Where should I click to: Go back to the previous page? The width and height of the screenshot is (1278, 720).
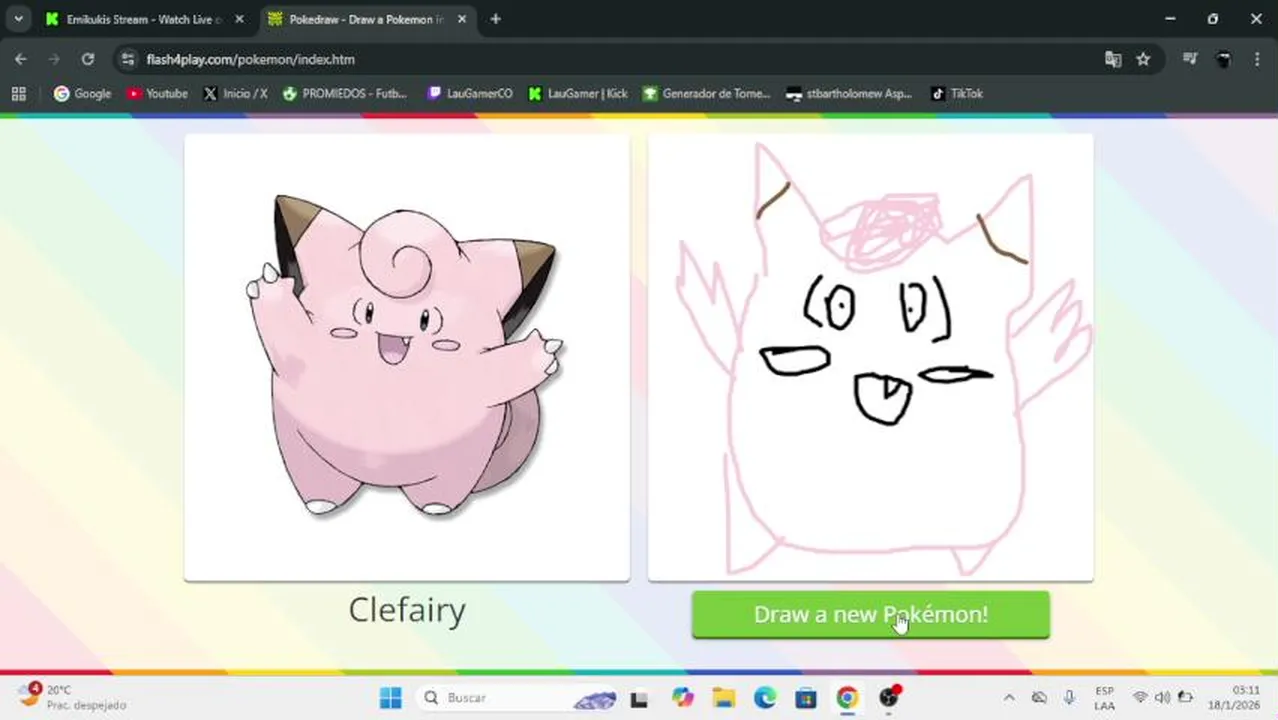click(x=21, y=59)
